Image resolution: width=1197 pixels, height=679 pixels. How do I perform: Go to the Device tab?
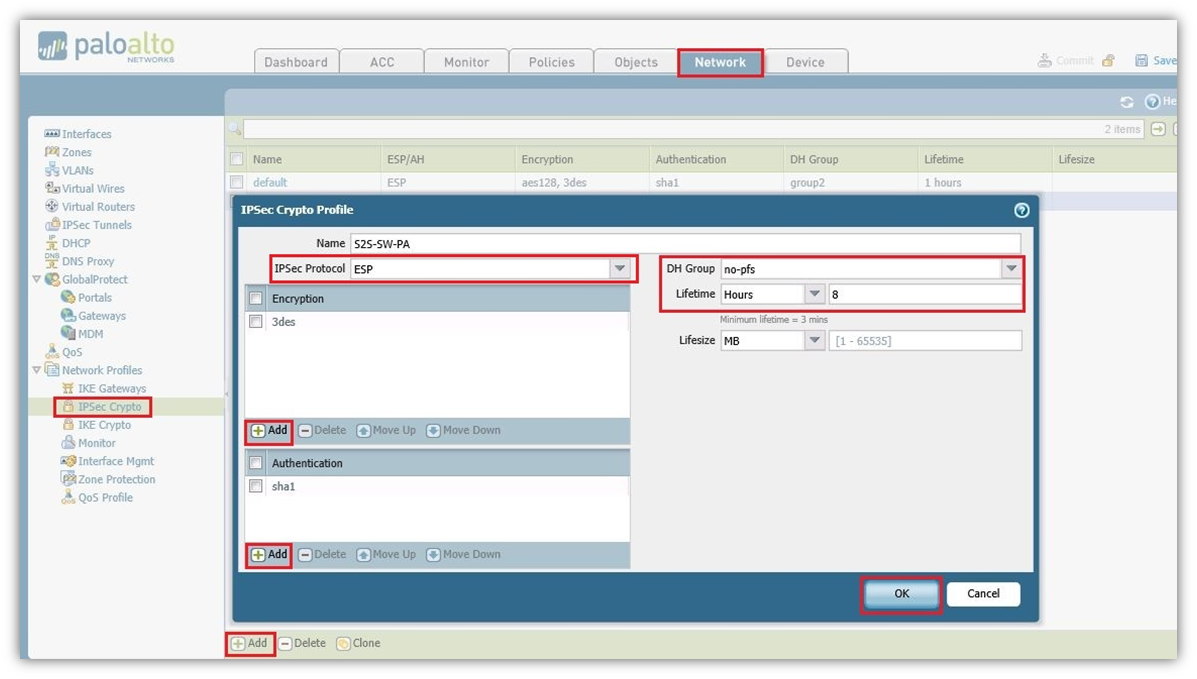[804, 62]
